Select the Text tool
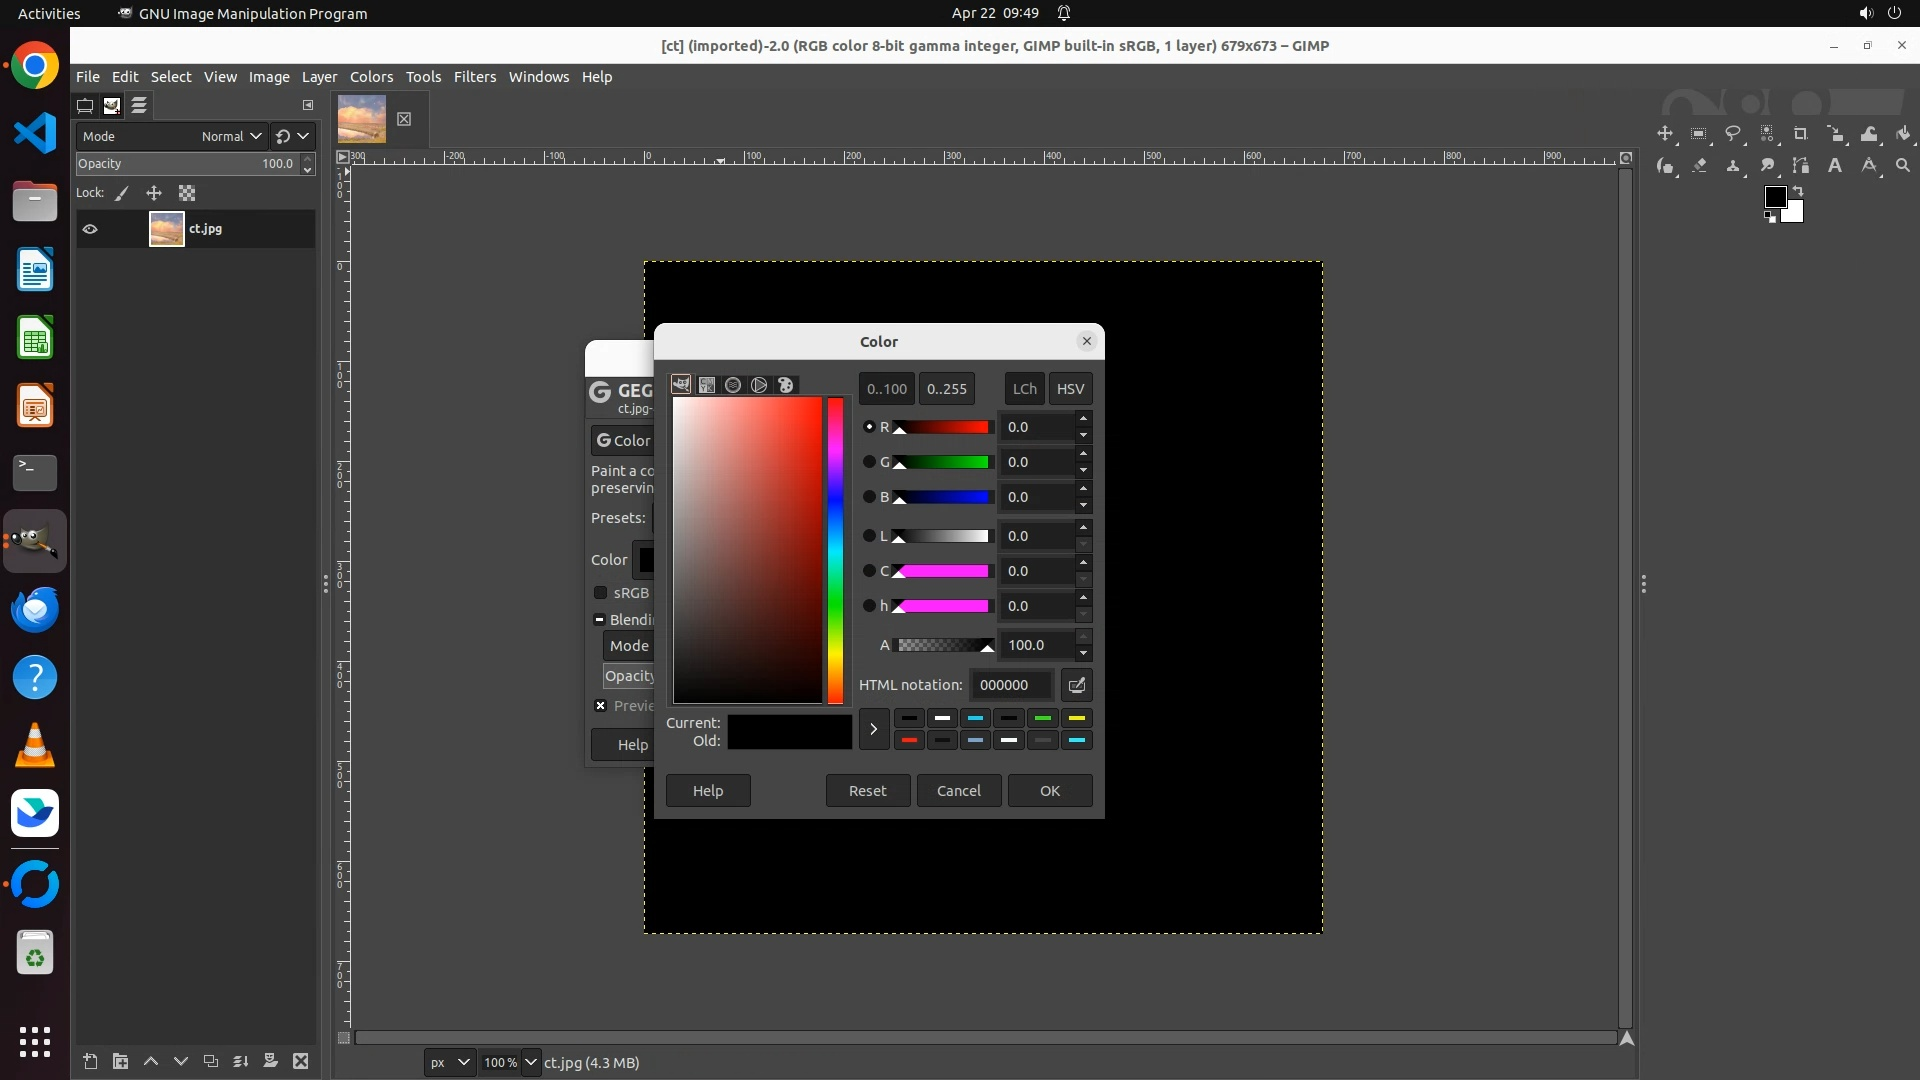This screenshot has height=1080, width=1920. 1835,166
